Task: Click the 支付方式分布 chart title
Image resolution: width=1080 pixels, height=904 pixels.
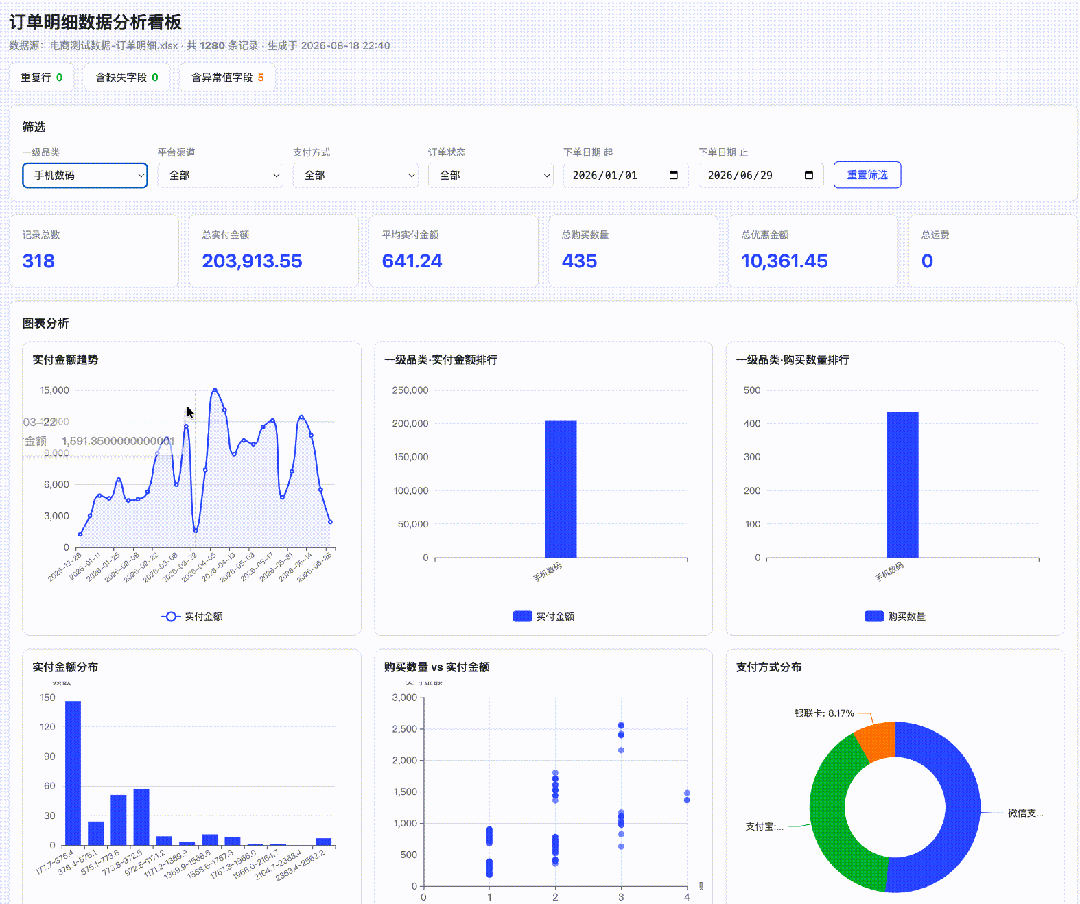Action: [x=769, y=667]
